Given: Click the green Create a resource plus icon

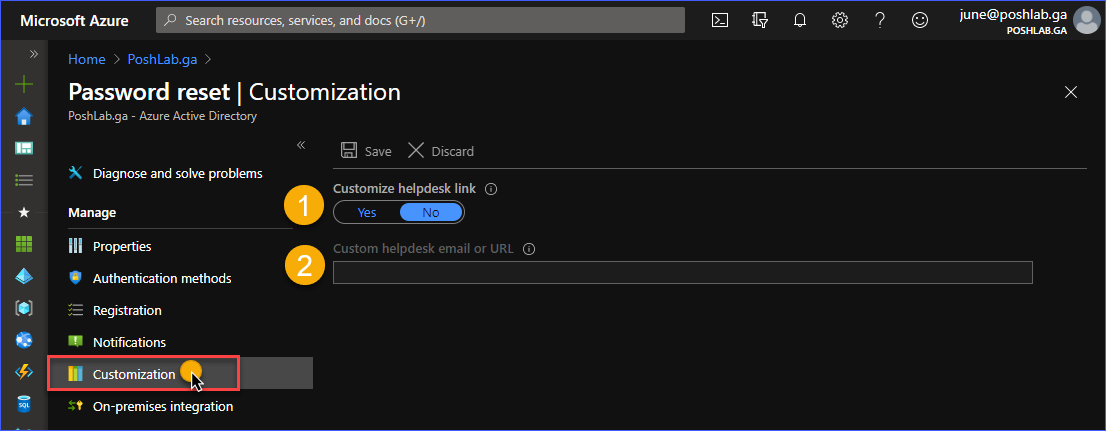Looking at the screenshot, I should 24,85.
